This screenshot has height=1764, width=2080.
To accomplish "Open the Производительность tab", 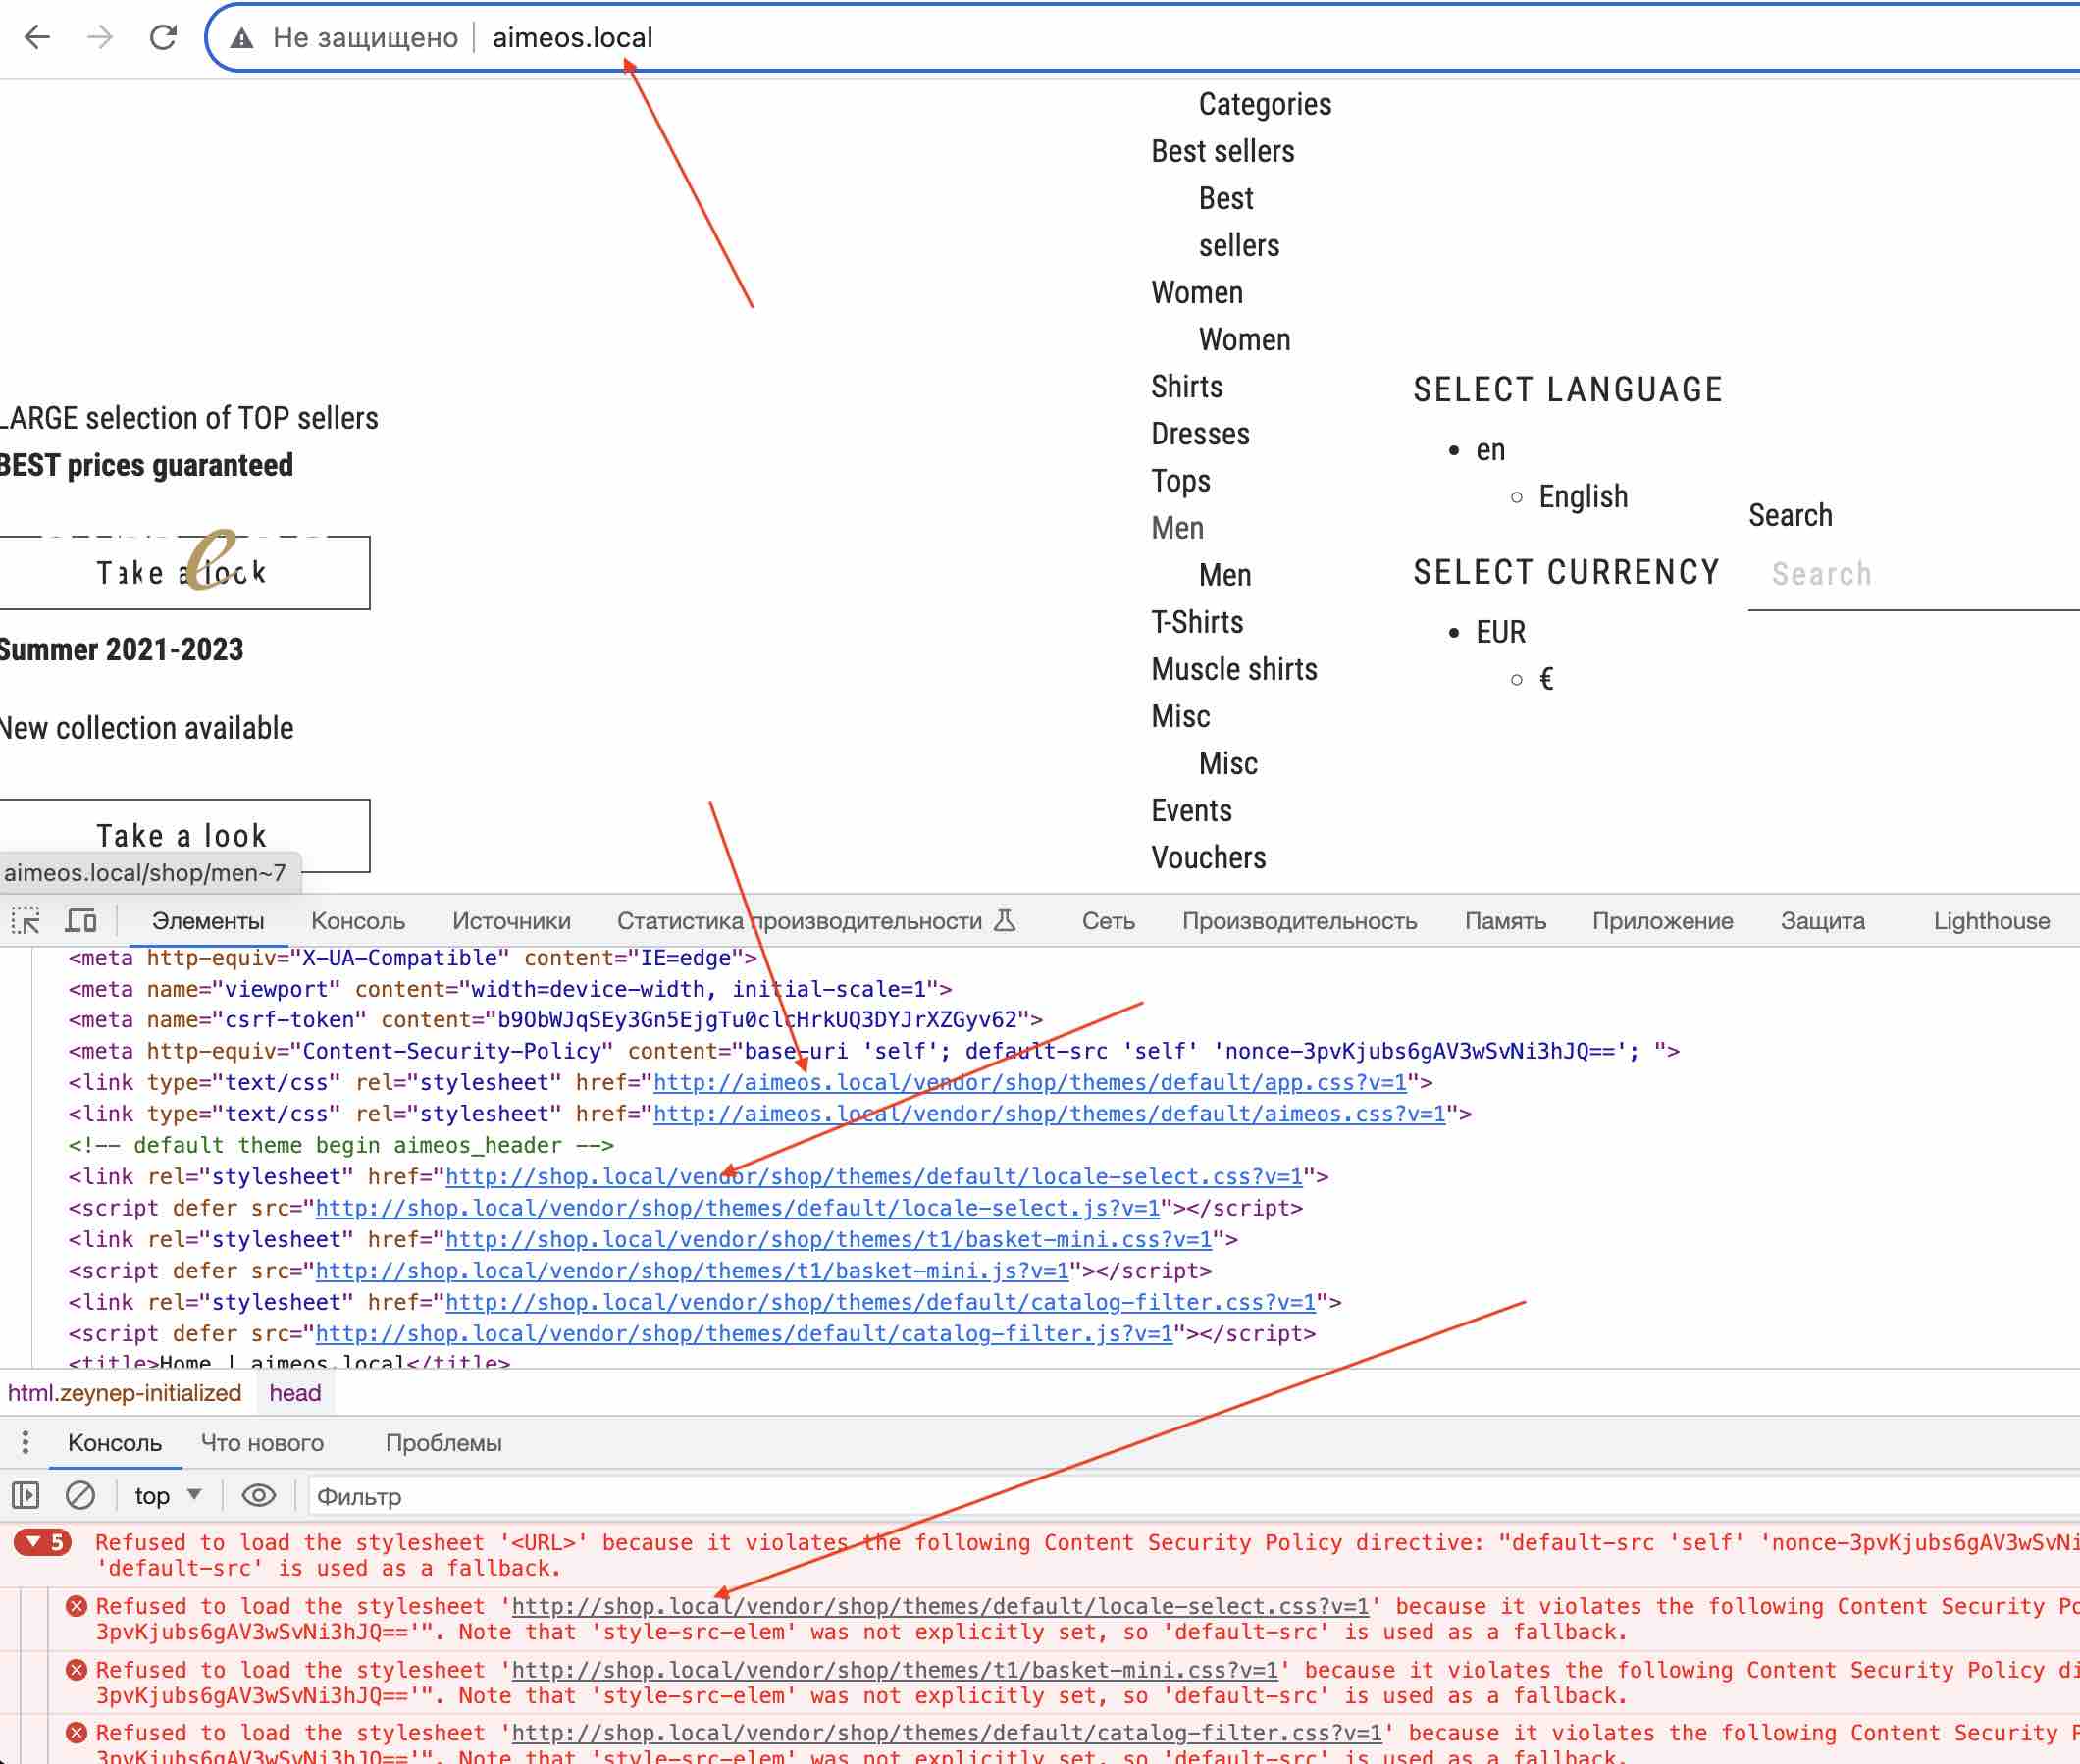I will click(x=1299, y=921).
